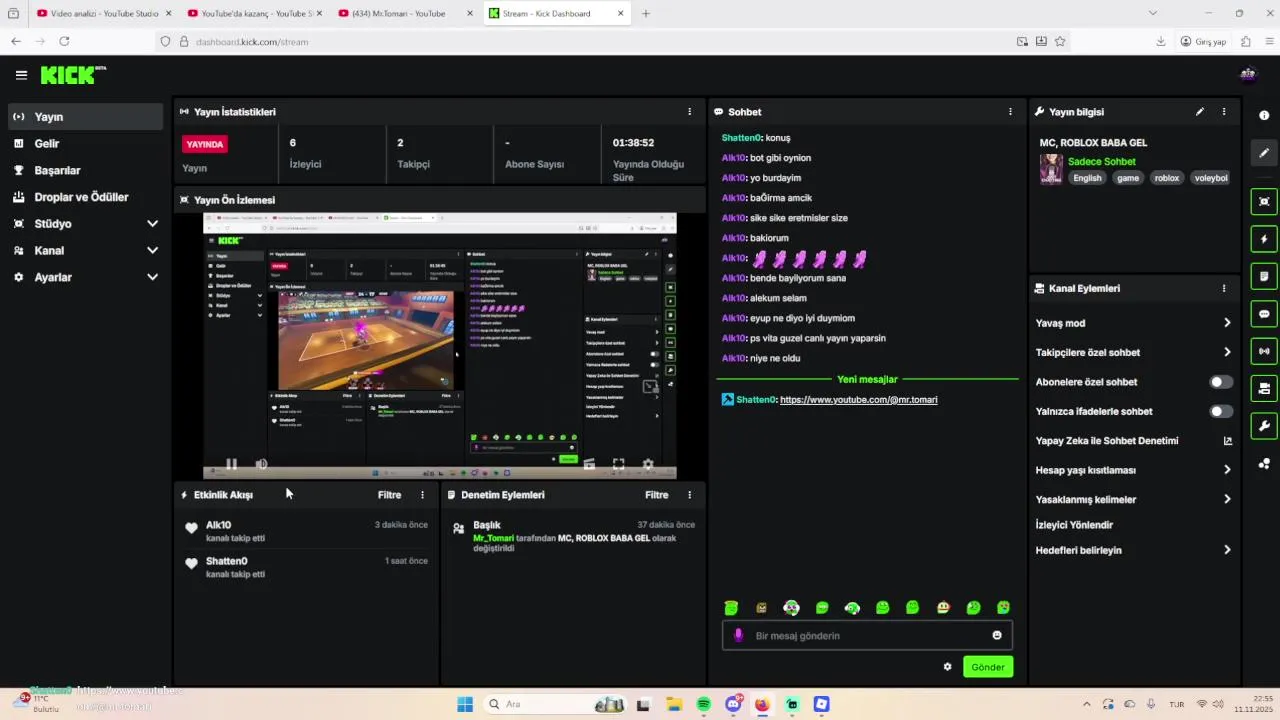Edit stream info with pencil icon
The image size is (1280, 720).
pyautogui.click(x=1200, y=112)
